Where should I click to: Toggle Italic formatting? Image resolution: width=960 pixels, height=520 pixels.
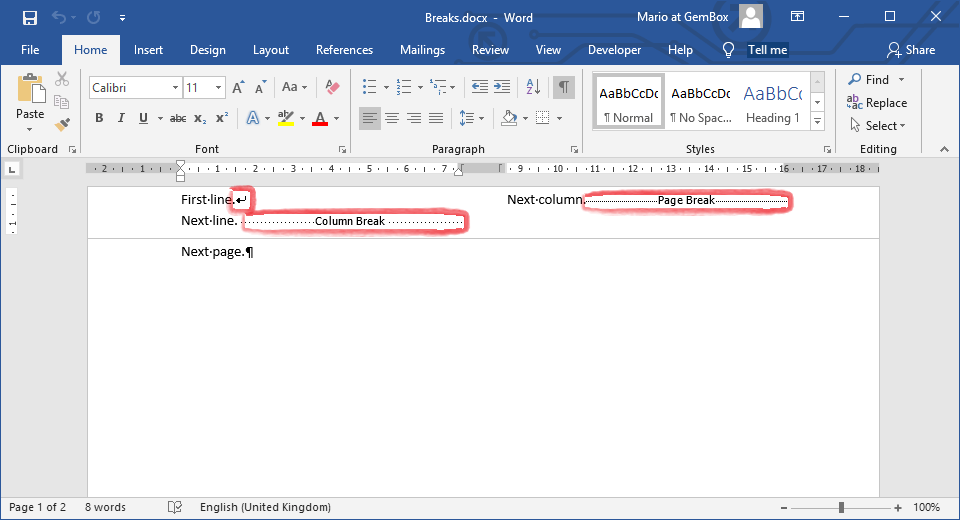[x=121, y=118]
